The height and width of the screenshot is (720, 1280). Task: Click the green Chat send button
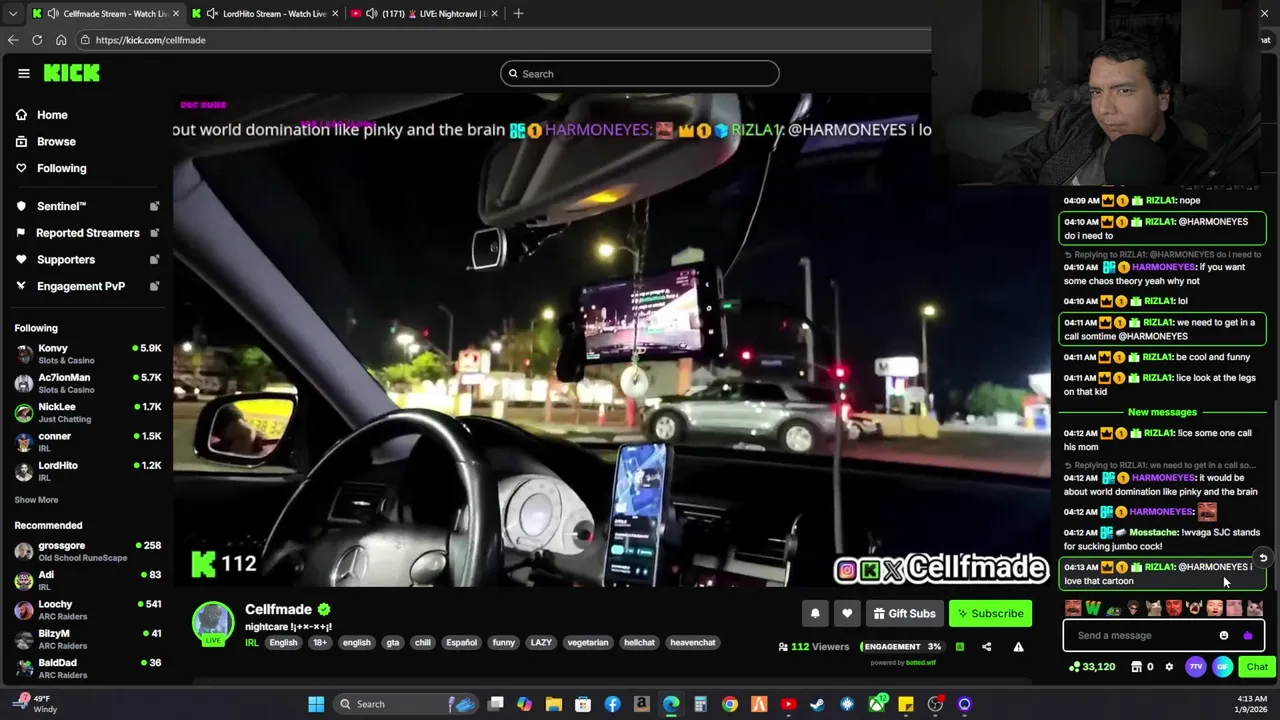[1256, 667]
